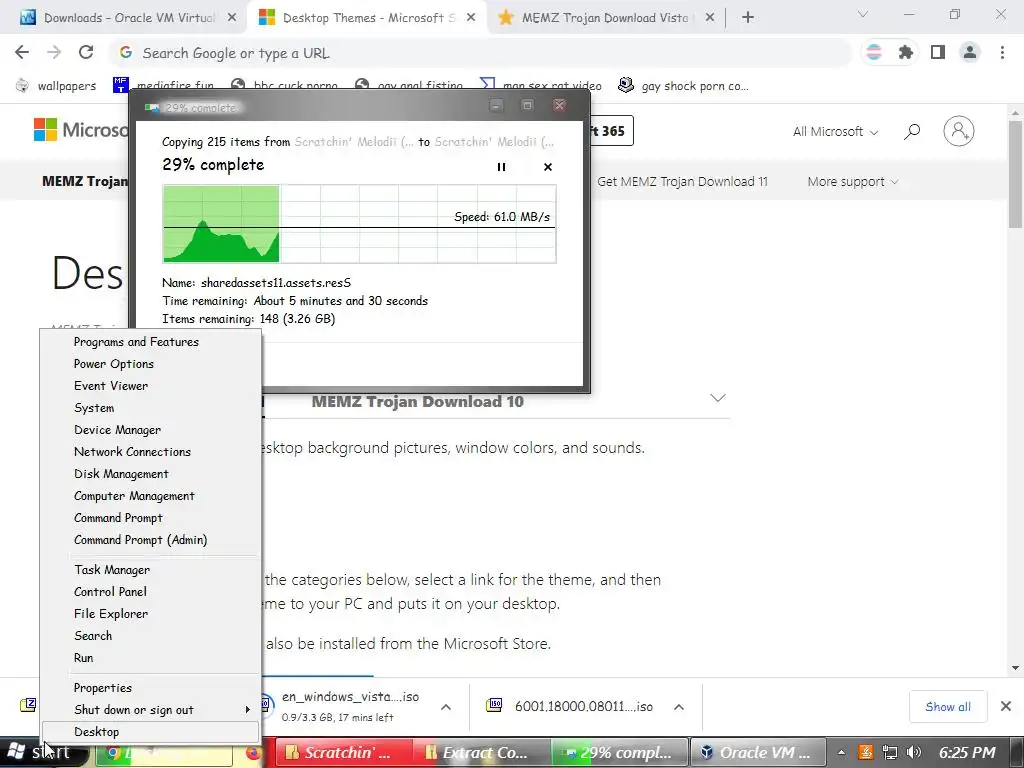Select Programs and Features from menu

tap(150, 342)
